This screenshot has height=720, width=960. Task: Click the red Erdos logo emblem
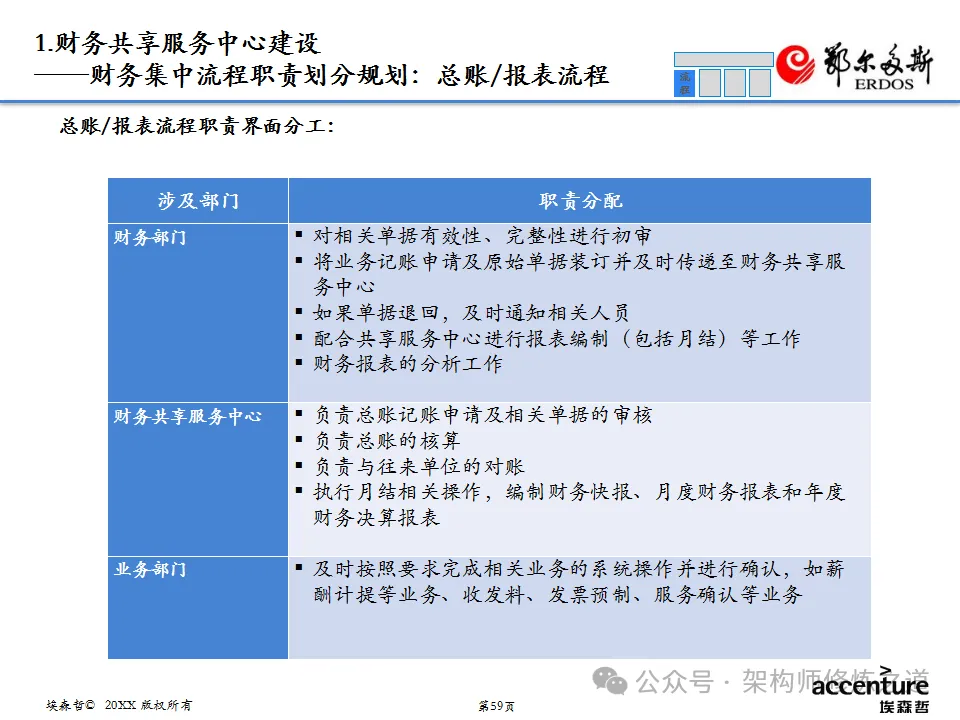point(796,65)
